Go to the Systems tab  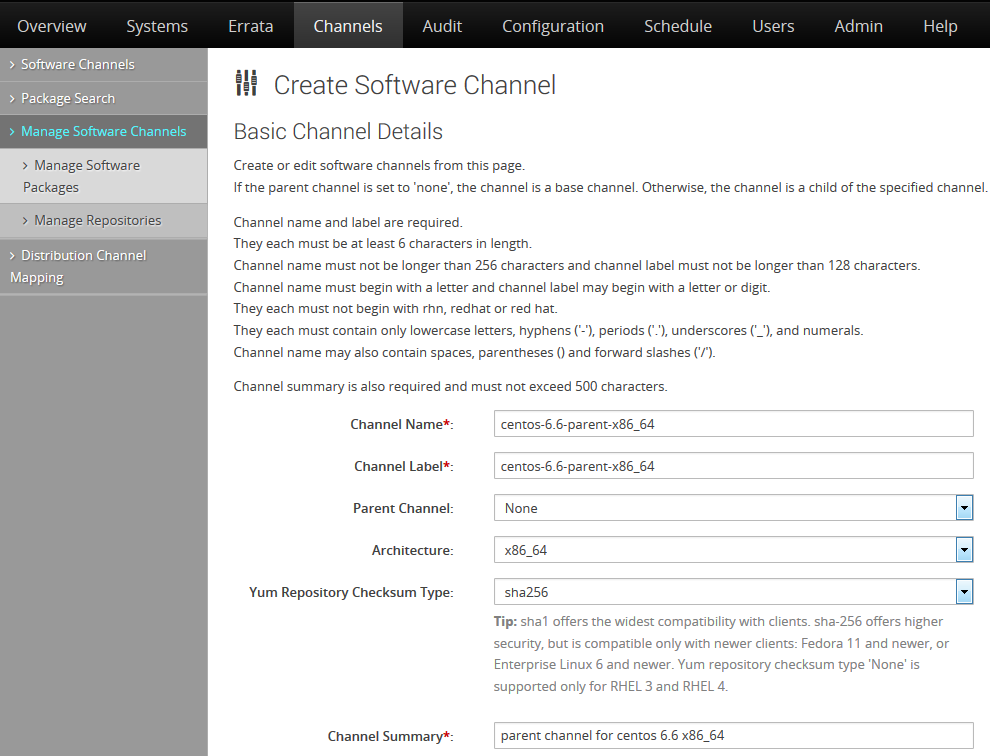(x=157, y=26)
